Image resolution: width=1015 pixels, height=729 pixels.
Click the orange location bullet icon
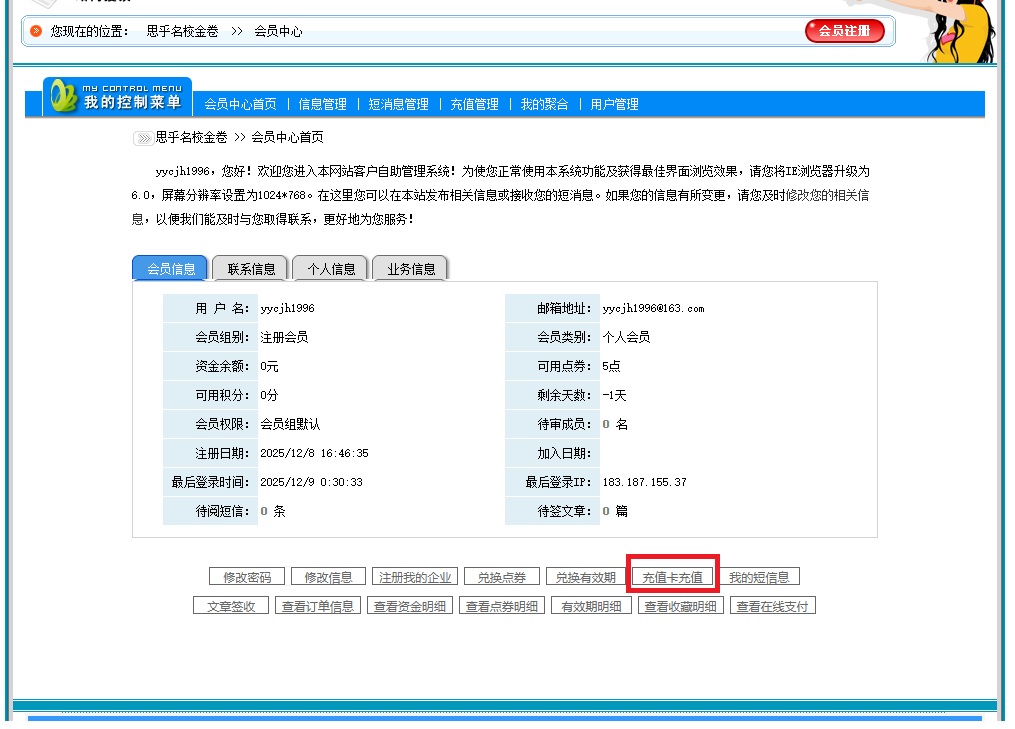coord(37,31)
